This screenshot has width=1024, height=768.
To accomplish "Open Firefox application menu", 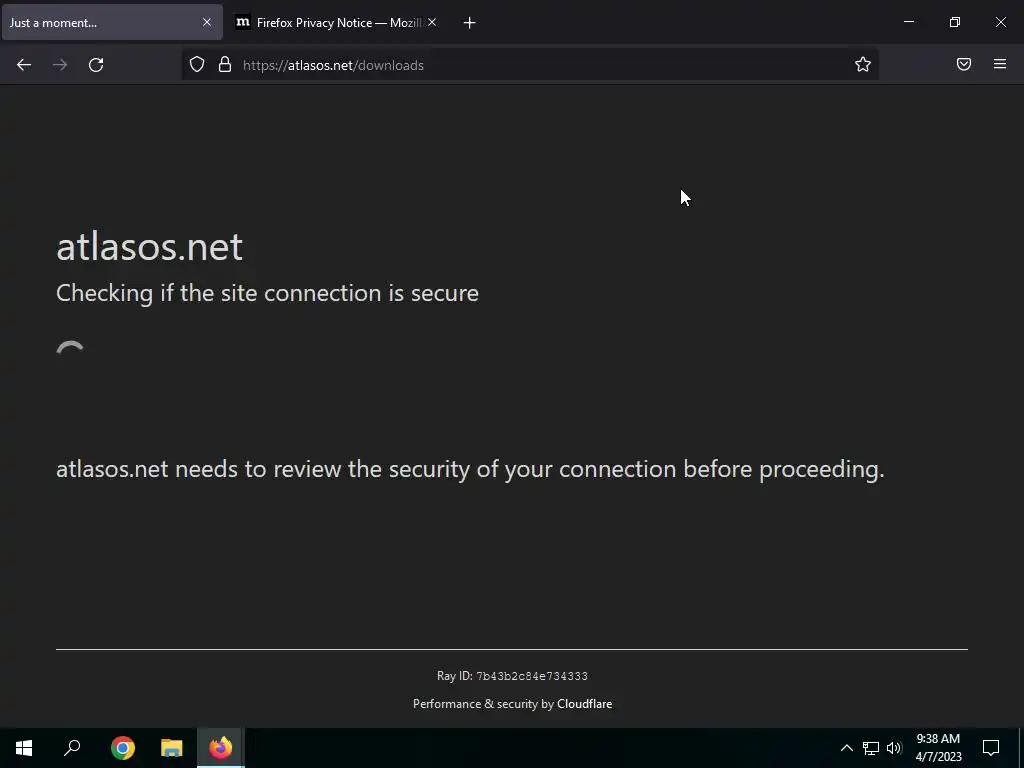I will [1000, 64].
